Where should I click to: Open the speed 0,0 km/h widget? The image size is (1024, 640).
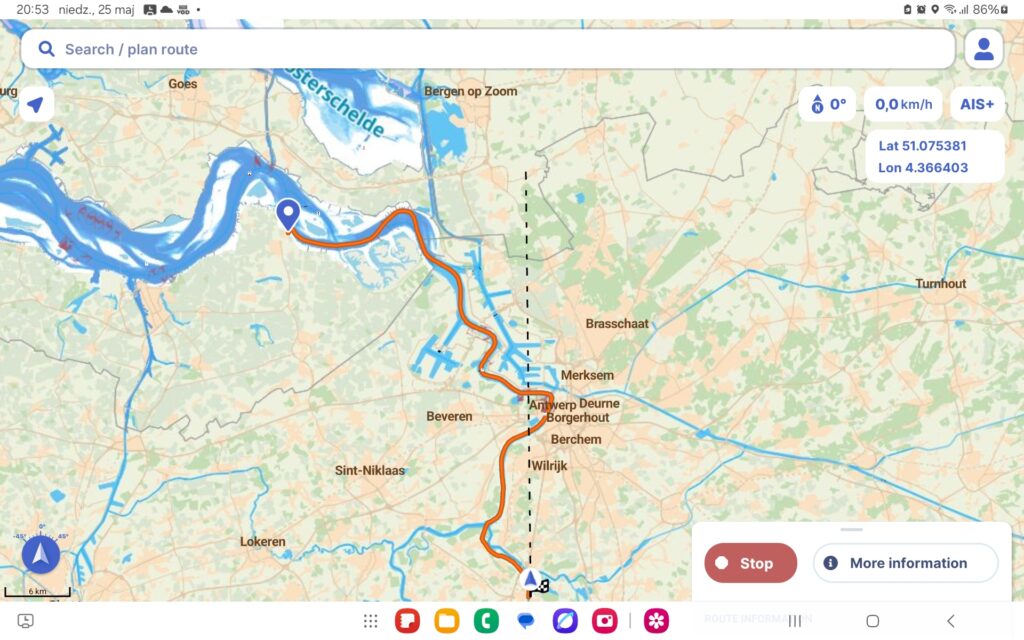(903, 104)
